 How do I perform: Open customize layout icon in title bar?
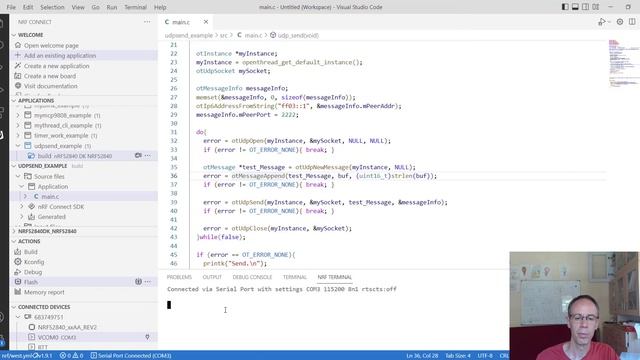pos(596,7)
